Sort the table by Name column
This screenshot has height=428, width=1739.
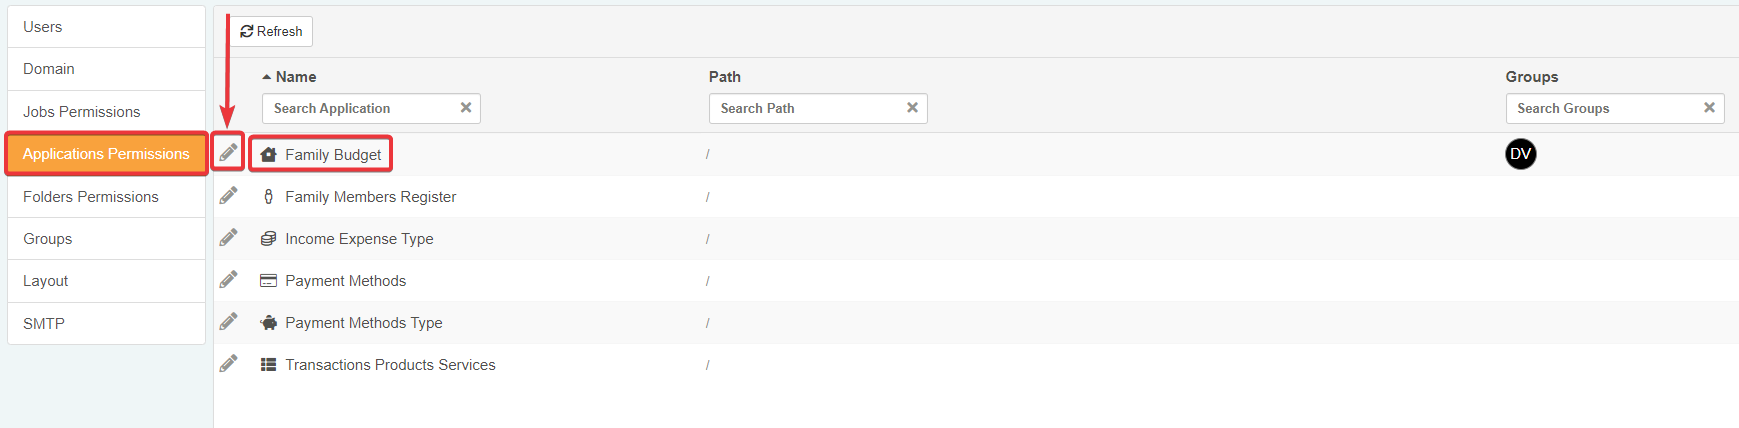pyautogui.click(x=295, y=77)
